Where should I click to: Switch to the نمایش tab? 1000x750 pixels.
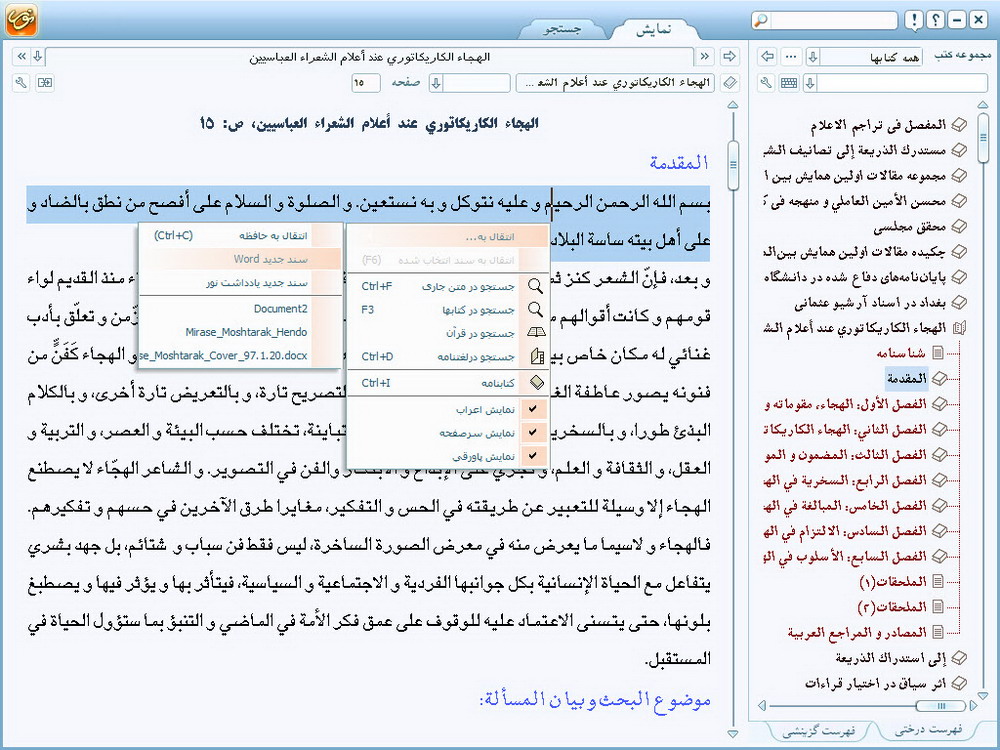(x=654, y=29)
